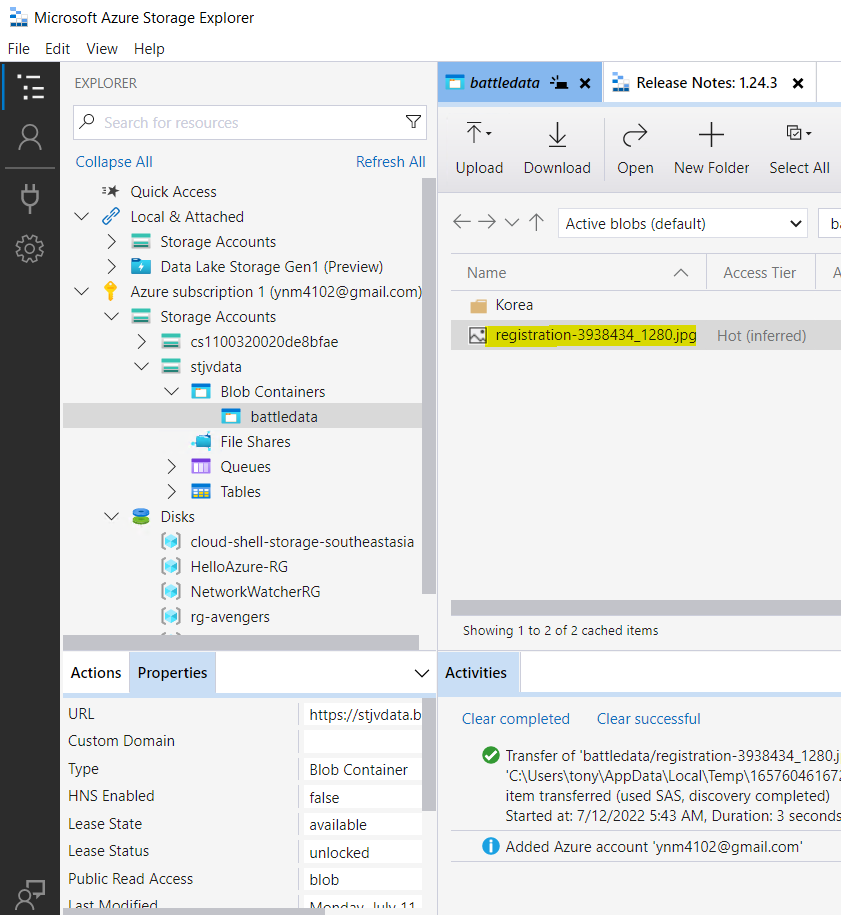Navigate forward with the right arrow
The image size is (841, 915).
point(487,222)
